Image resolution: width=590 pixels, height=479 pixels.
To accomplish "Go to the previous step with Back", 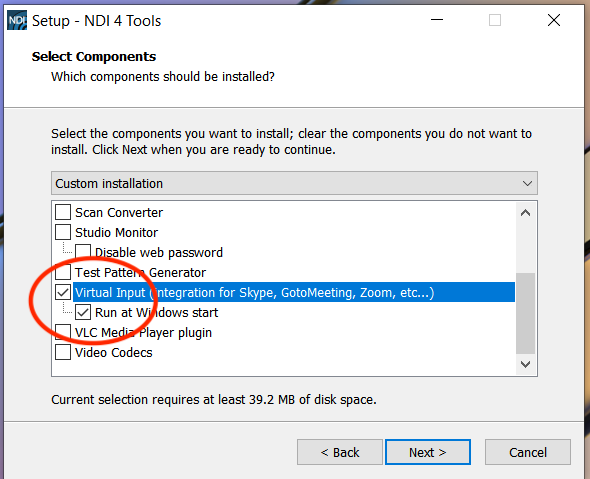I will click(340, 452).
